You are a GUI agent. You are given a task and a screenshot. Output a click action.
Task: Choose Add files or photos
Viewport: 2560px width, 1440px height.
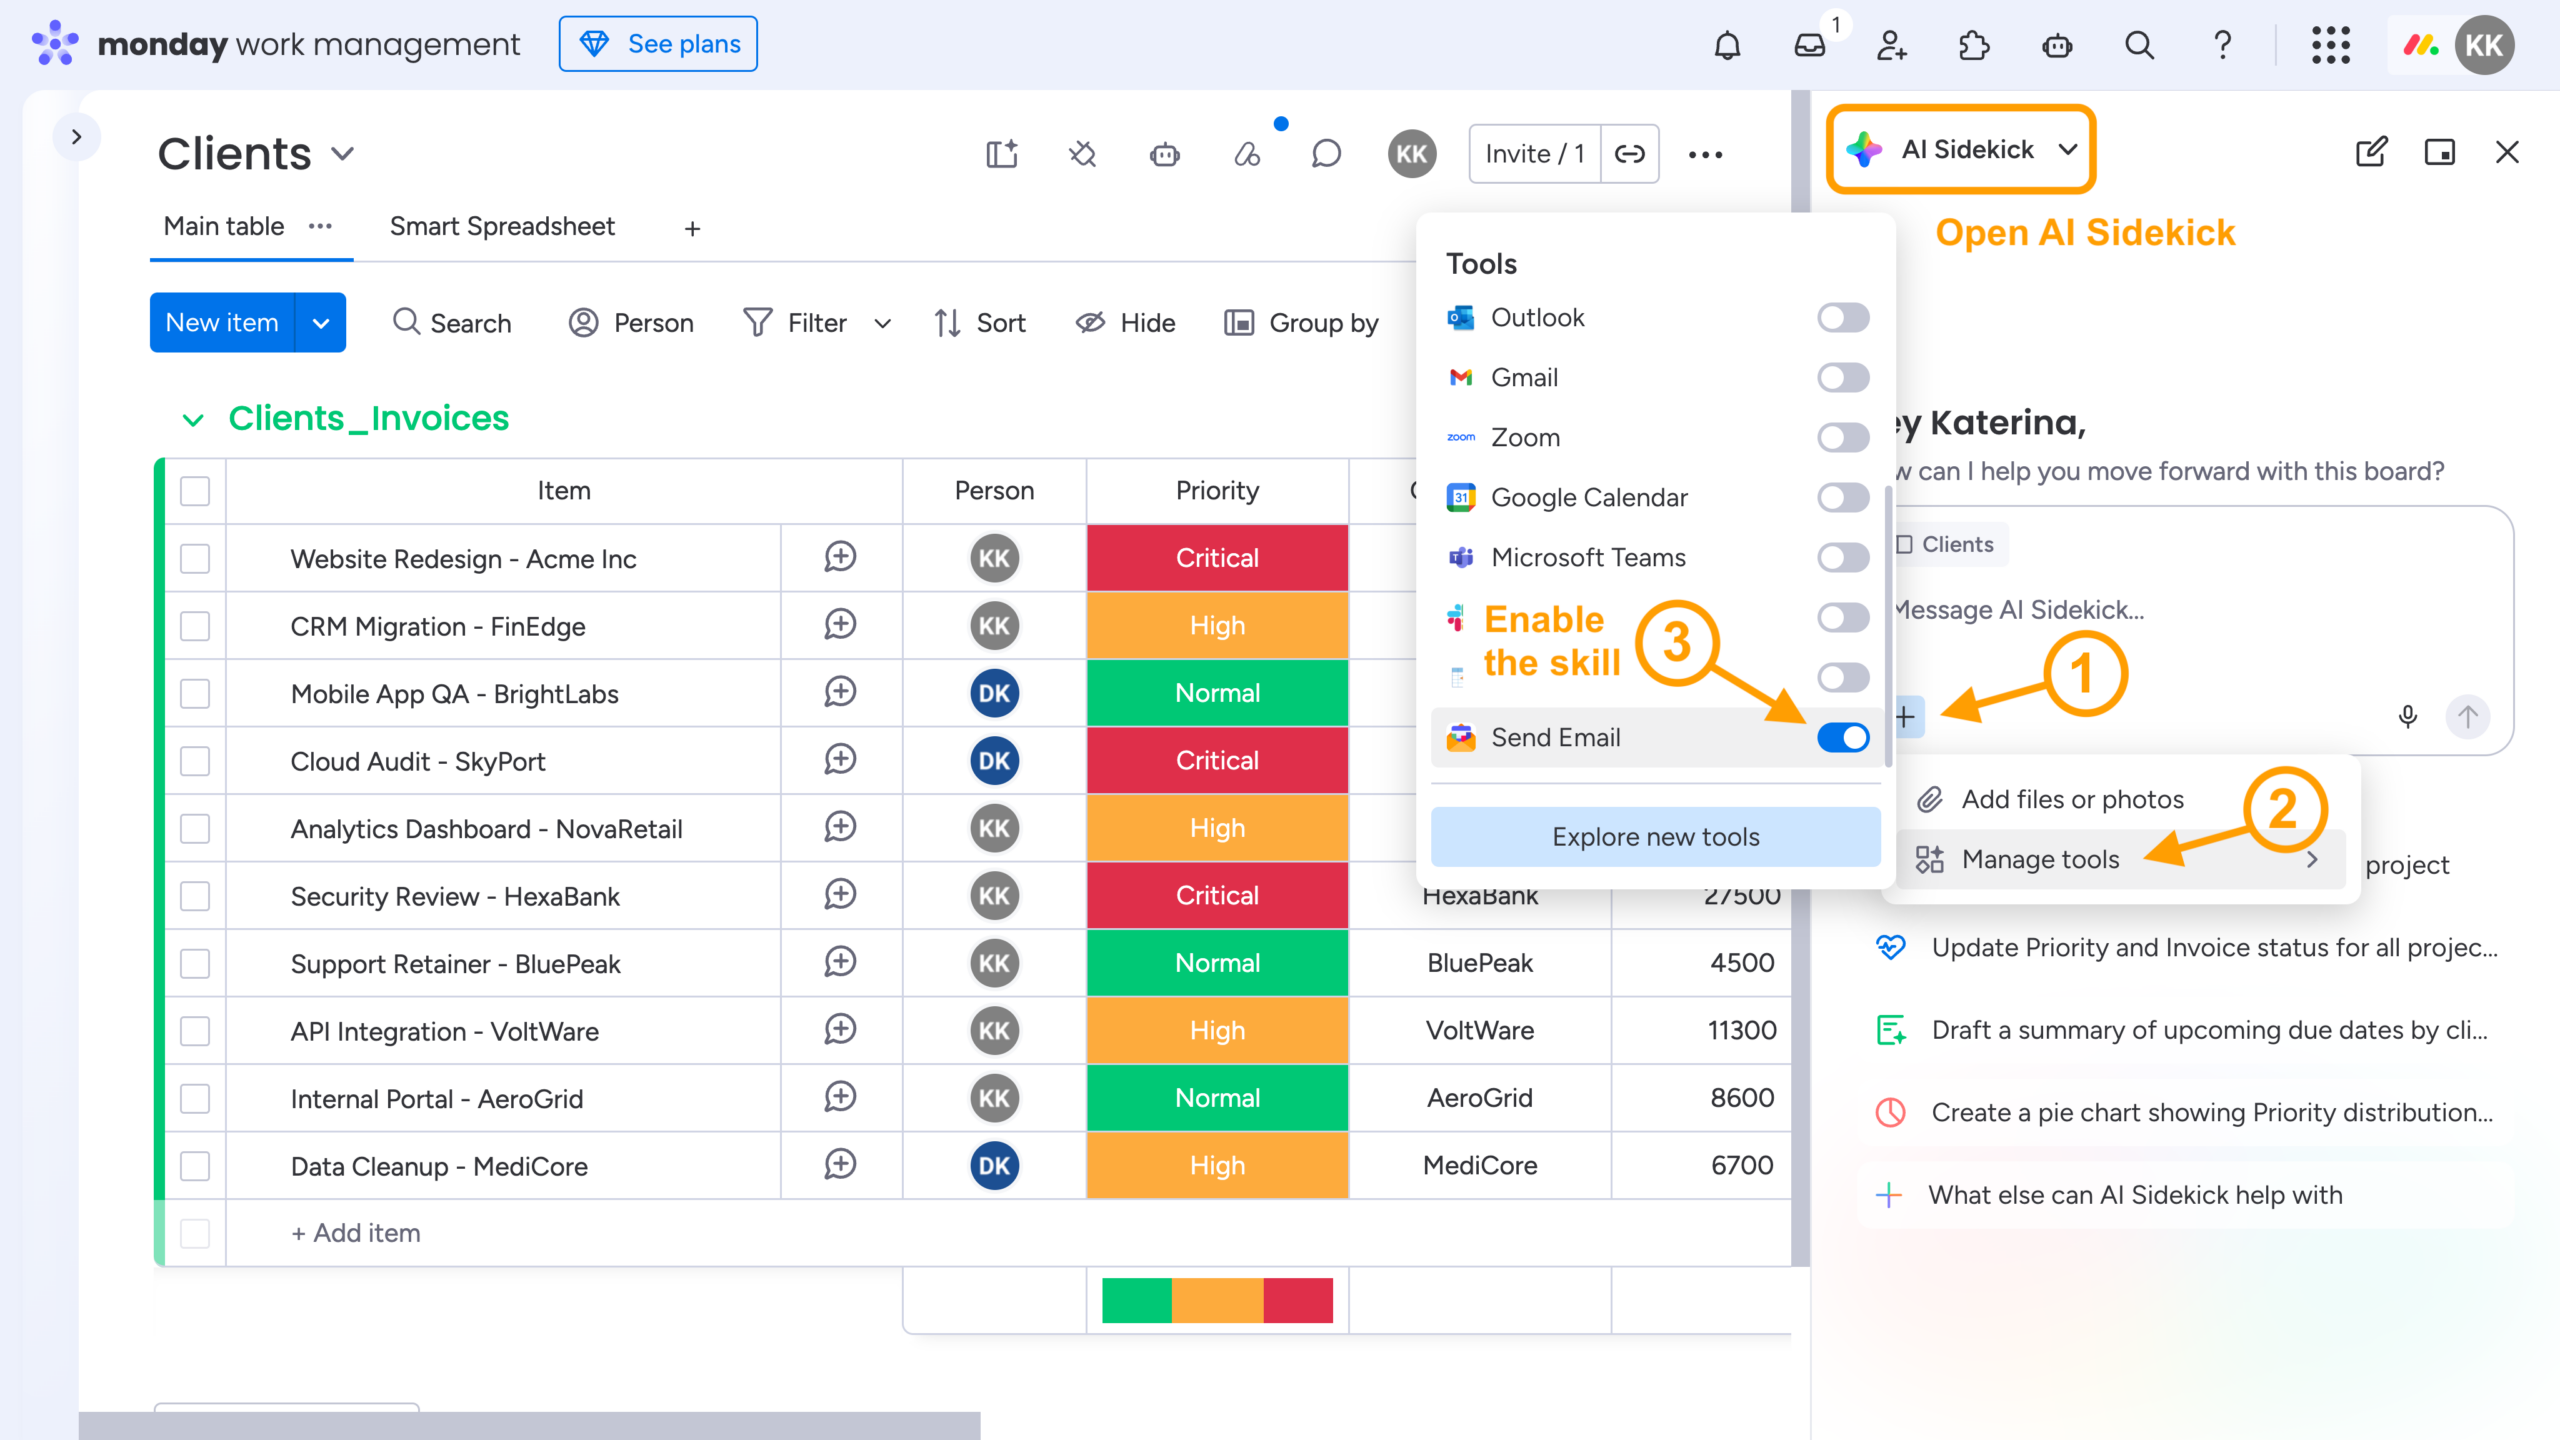click(x=2073, y=799)
